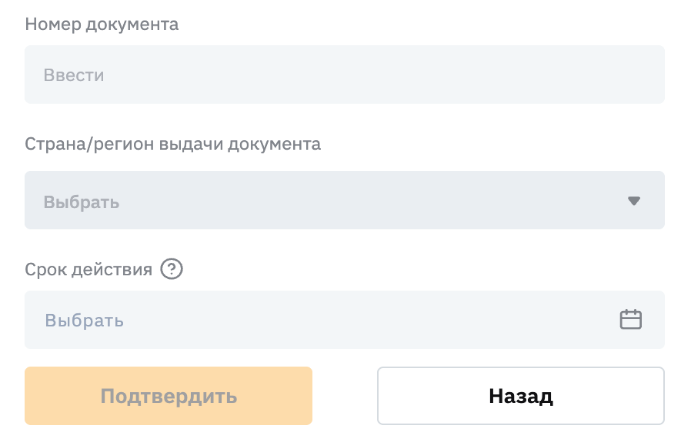691x444 pixels.
Task: Select the Выбрать placeholder in country dropdown
Action: click(x=81, y=202)
